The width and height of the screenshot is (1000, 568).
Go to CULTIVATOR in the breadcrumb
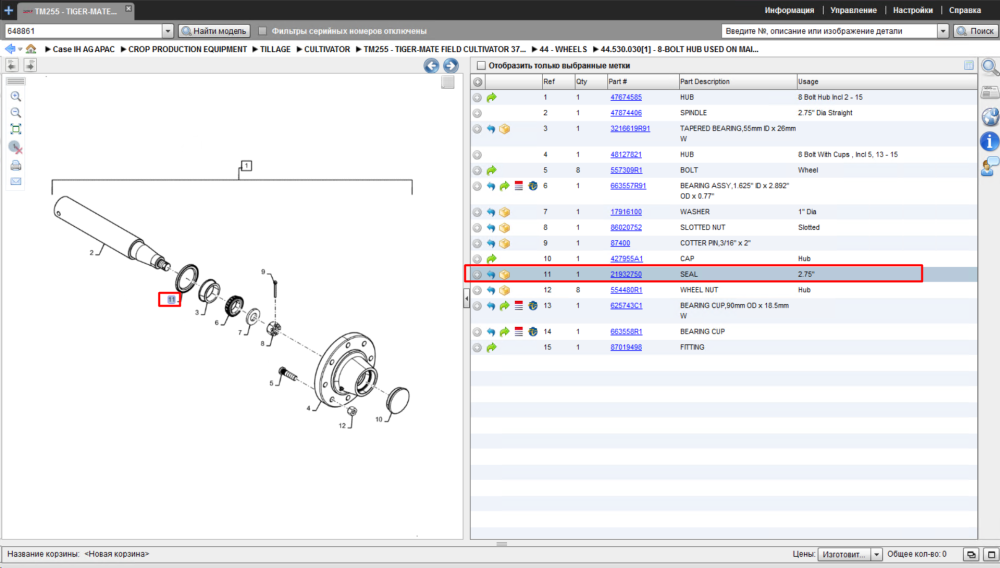[327, 49]
